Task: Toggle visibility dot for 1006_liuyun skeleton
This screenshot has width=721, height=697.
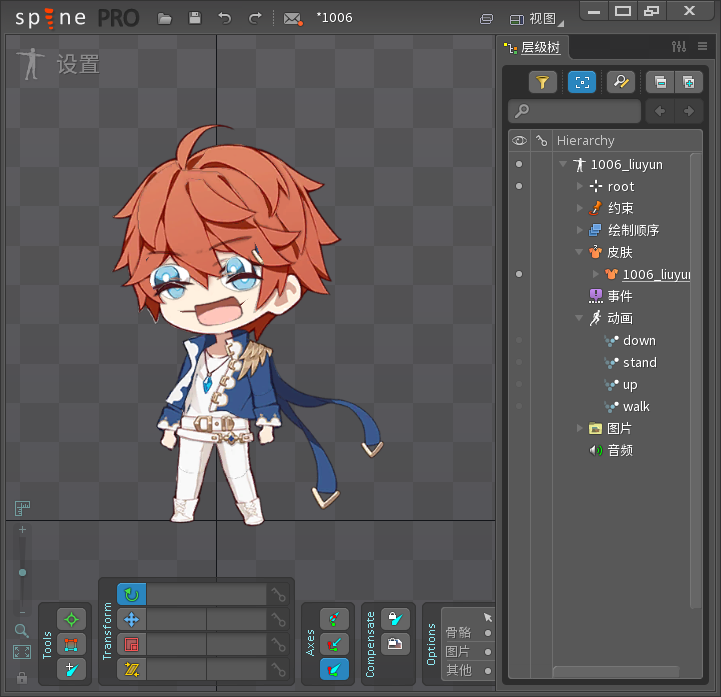Action: [519, 164]
